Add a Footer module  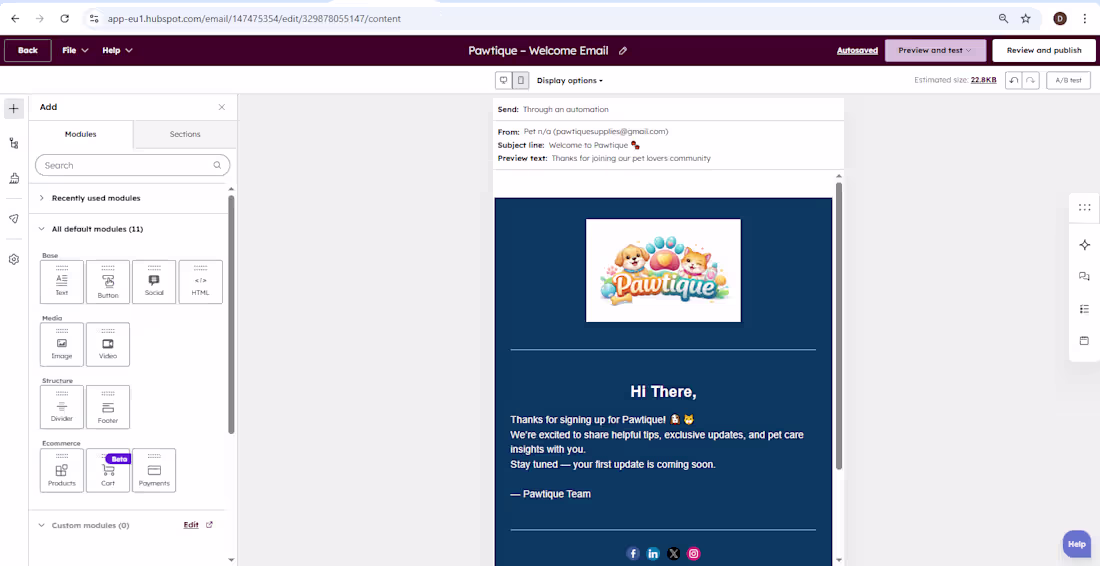(108, 407)
